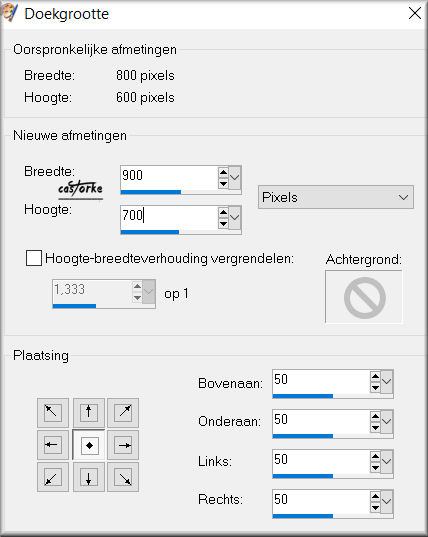
Task: Increase Breedte with the up stepper
Action: pyautogui.click(x=223, y=172)
